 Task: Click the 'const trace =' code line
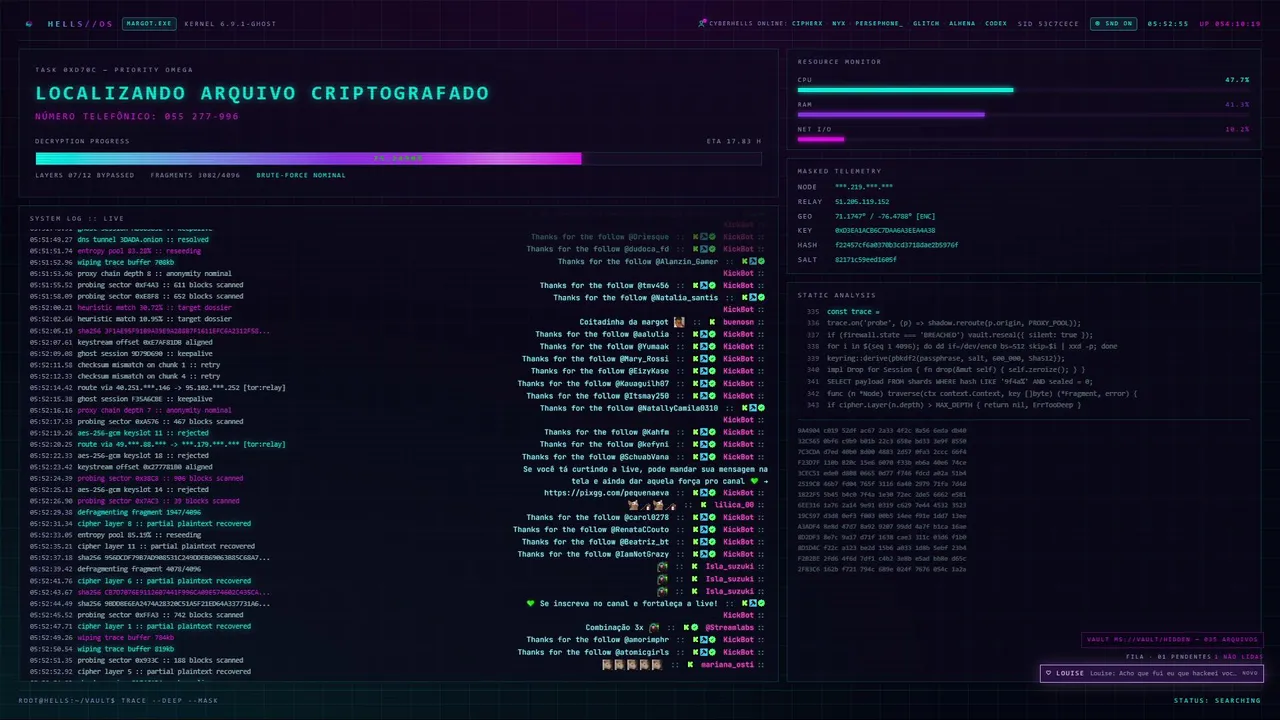(853, 312)
